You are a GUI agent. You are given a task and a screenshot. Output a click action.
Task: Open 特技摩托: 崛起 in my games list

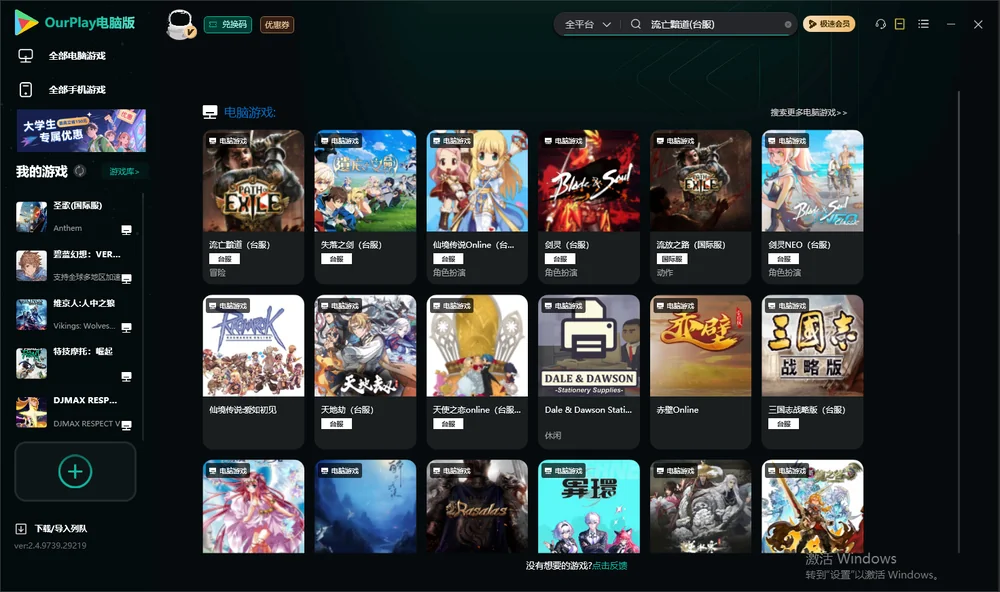pyautogui.click(x=75, y=364)
